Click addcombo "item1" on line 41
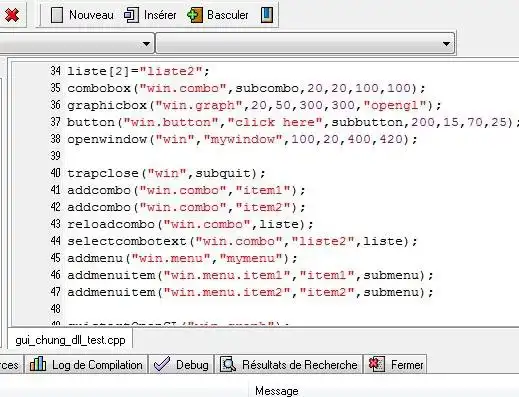This screenshot has height=397, width=519. click(186, 190)
